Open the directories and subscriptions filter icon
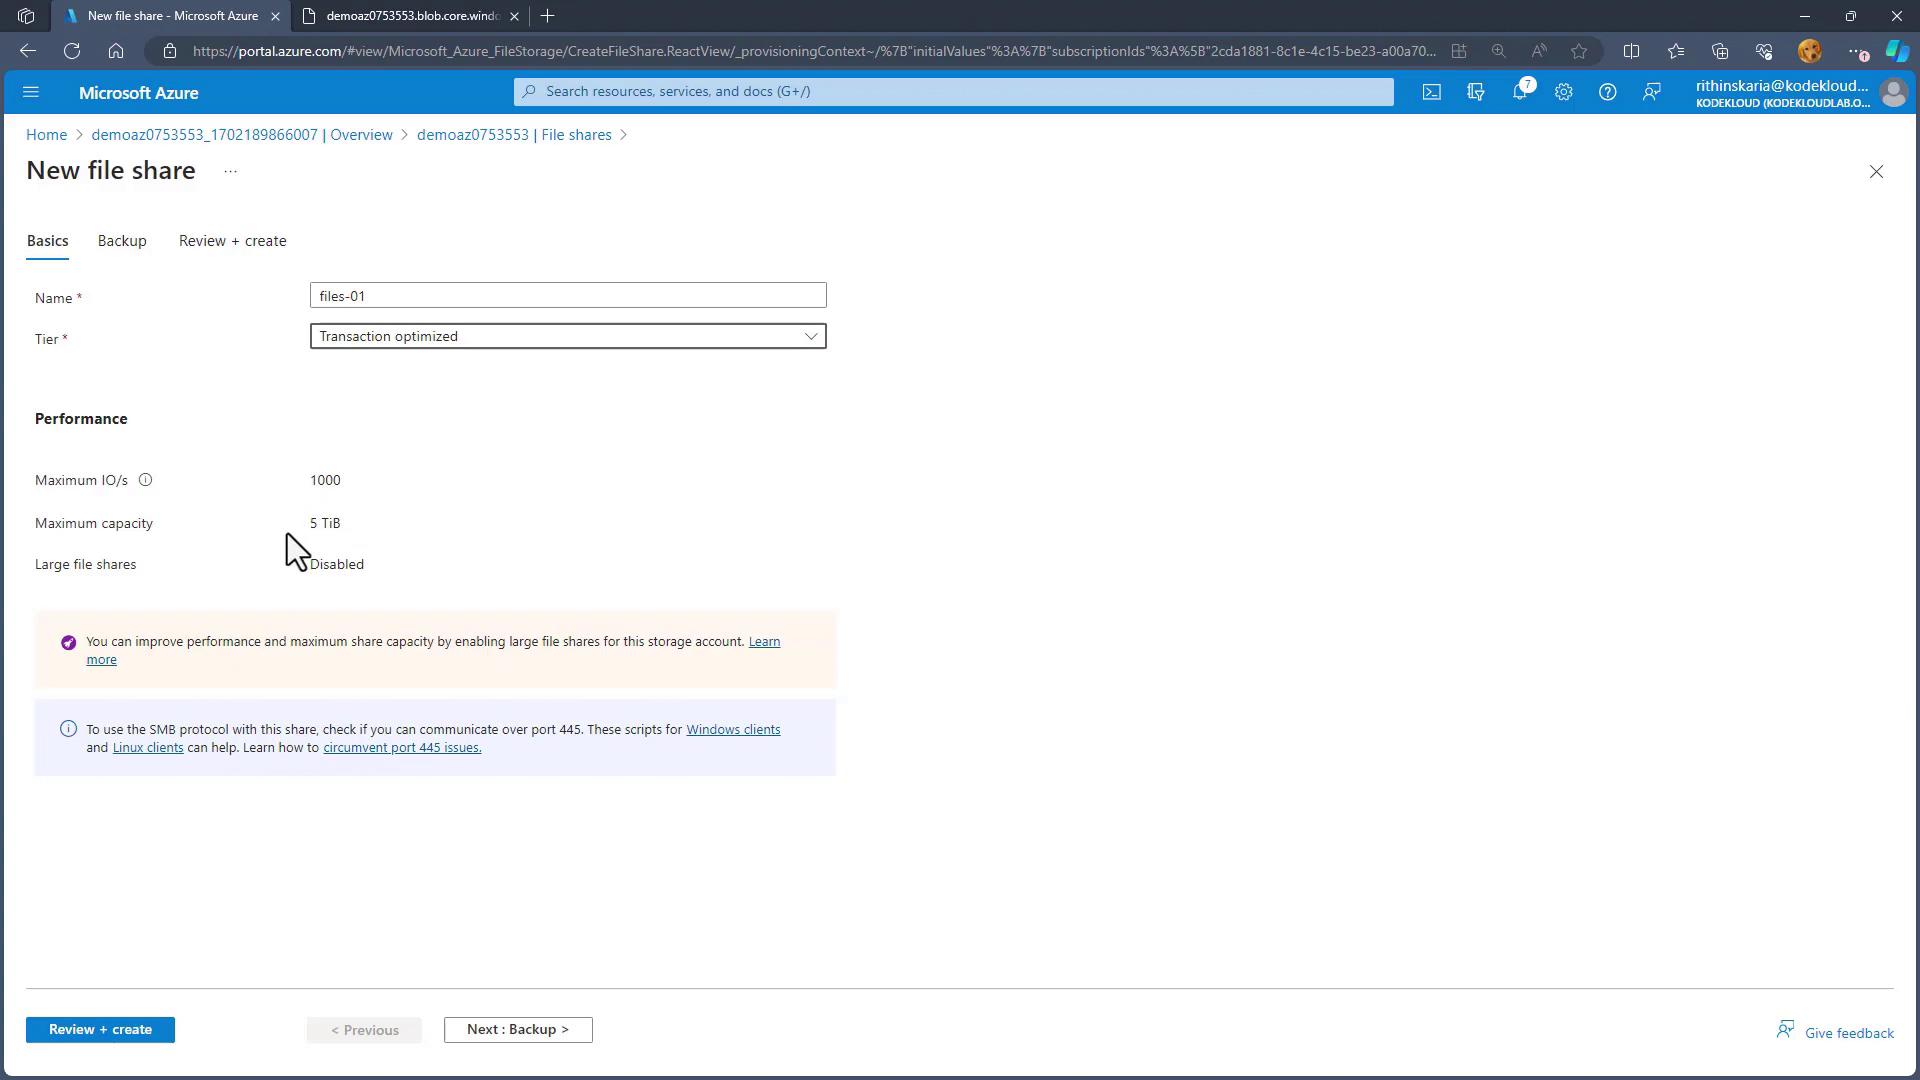The height and width of the screenshot is (1080, 1920). [1476, 92]
